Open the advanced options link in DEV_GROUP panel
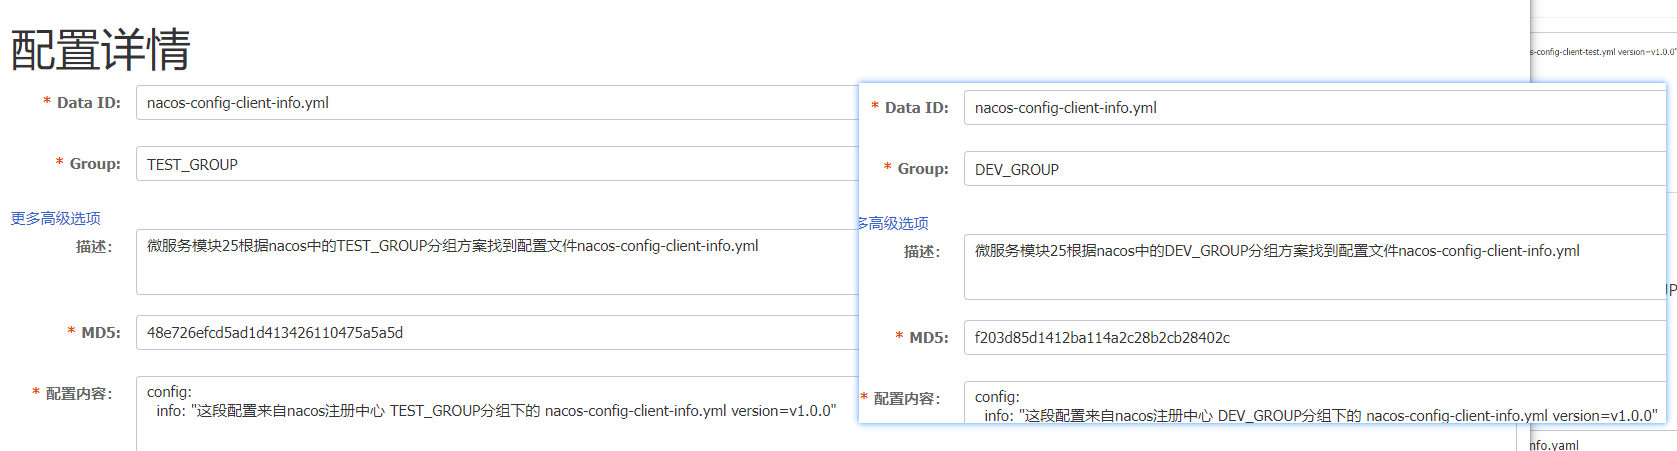This screenshot has height=451, width=1677. (893, 223)
